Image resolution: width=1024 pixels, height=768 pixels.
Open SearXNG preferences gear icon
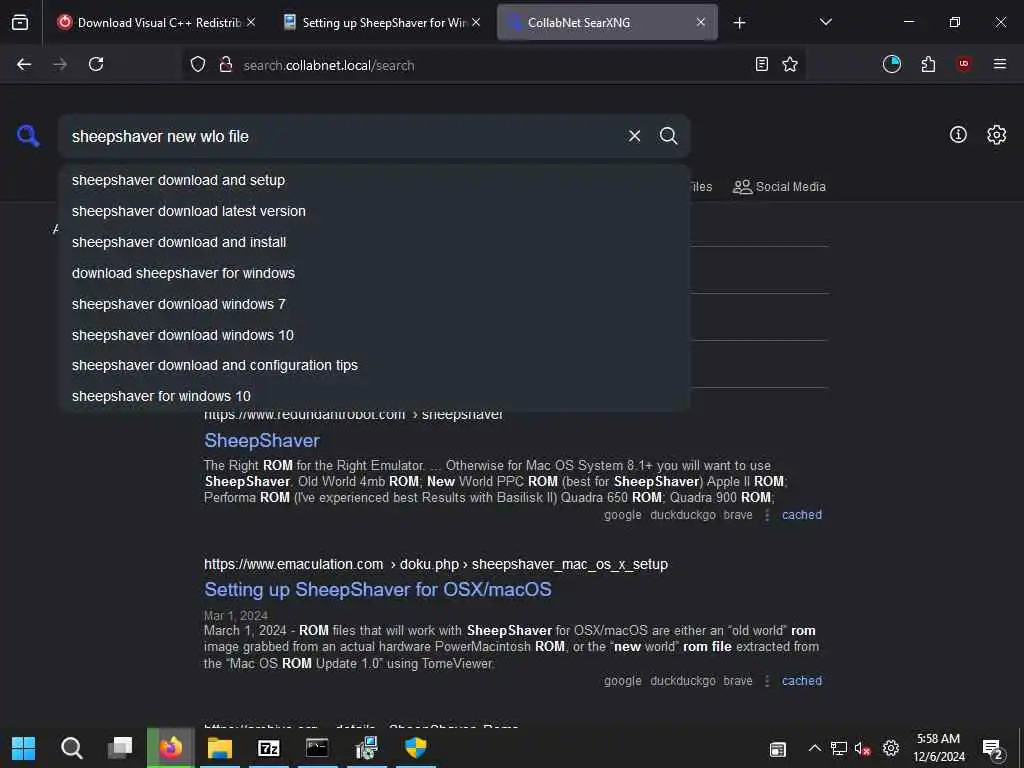(x=997, y=135)
